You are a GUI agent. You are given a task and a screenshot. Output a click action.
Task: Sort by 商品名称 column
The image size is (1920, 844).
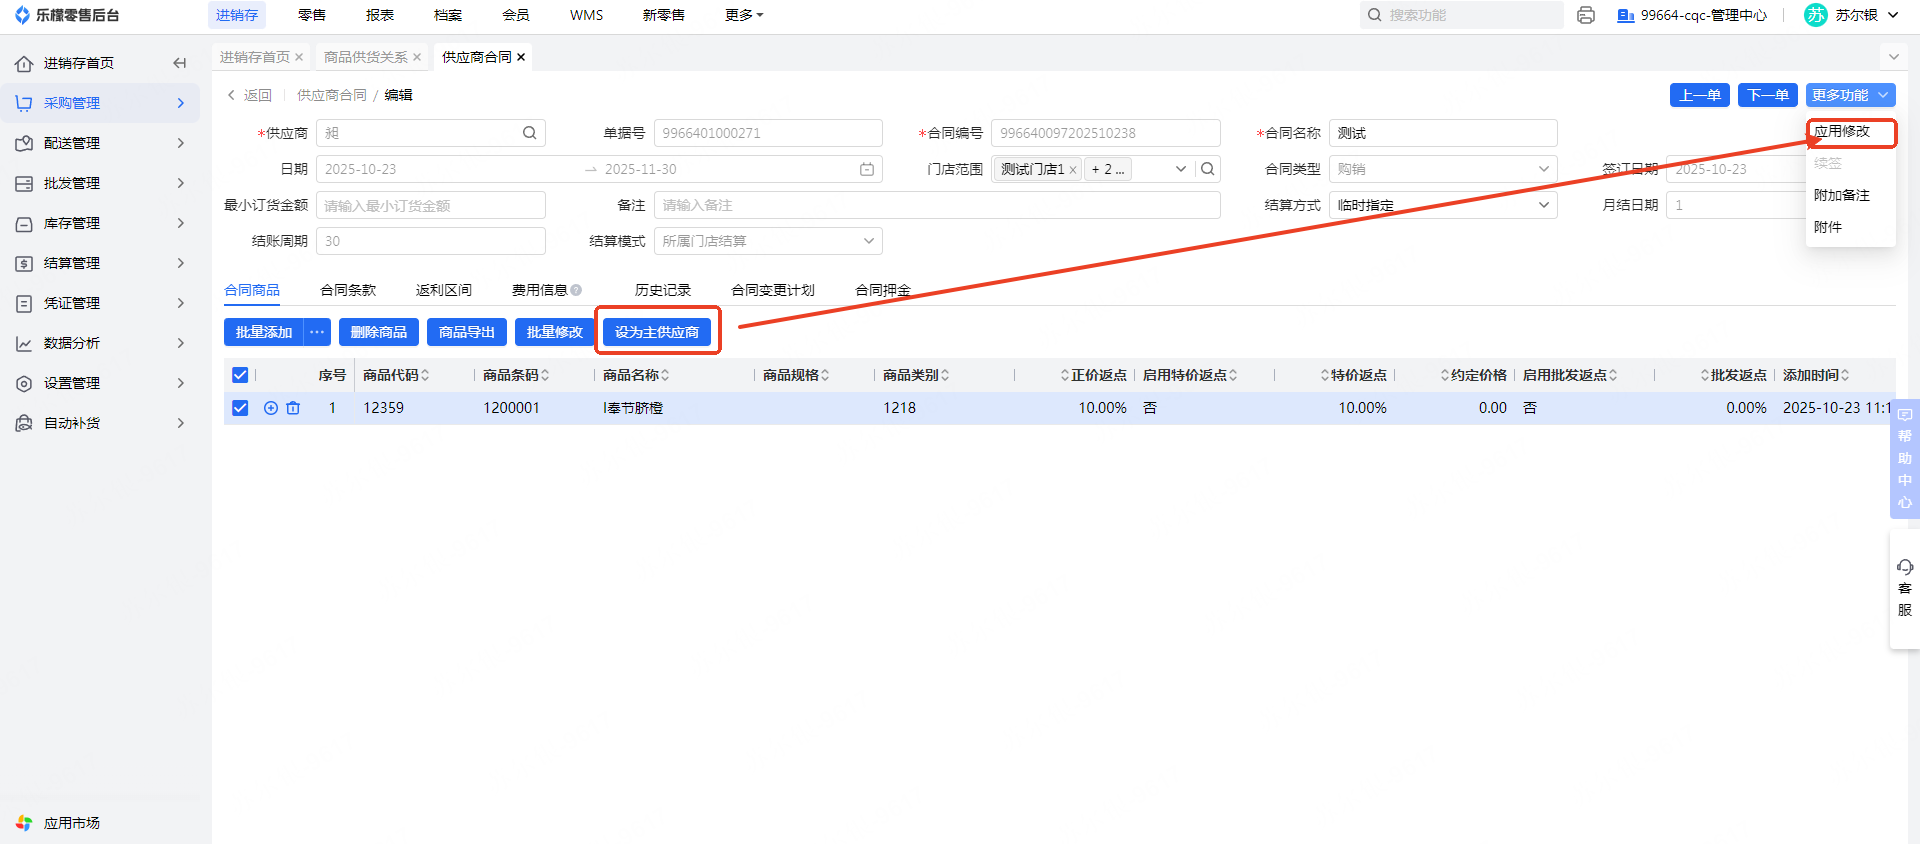[x=665, y=375]
